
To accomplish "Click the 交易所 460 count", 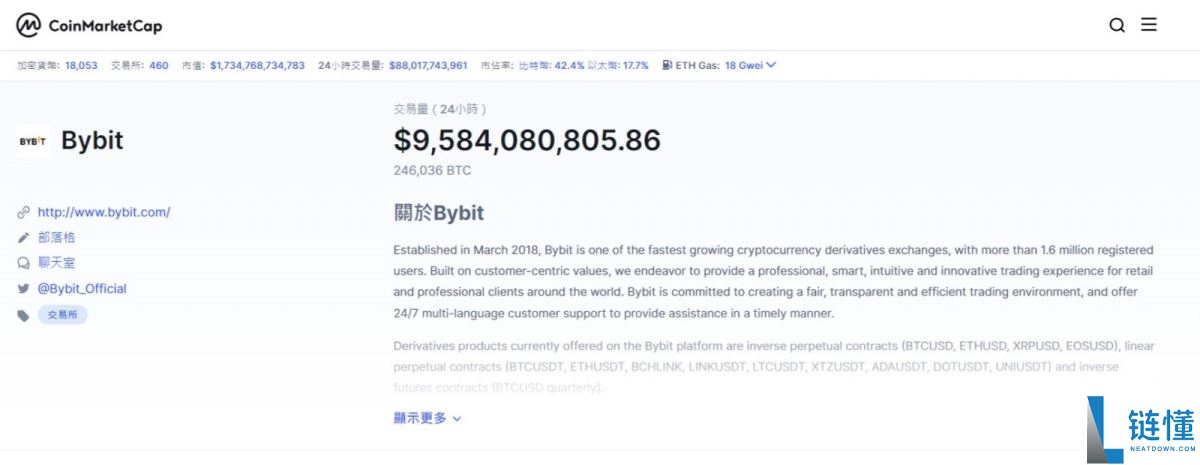I will point(159,65).
